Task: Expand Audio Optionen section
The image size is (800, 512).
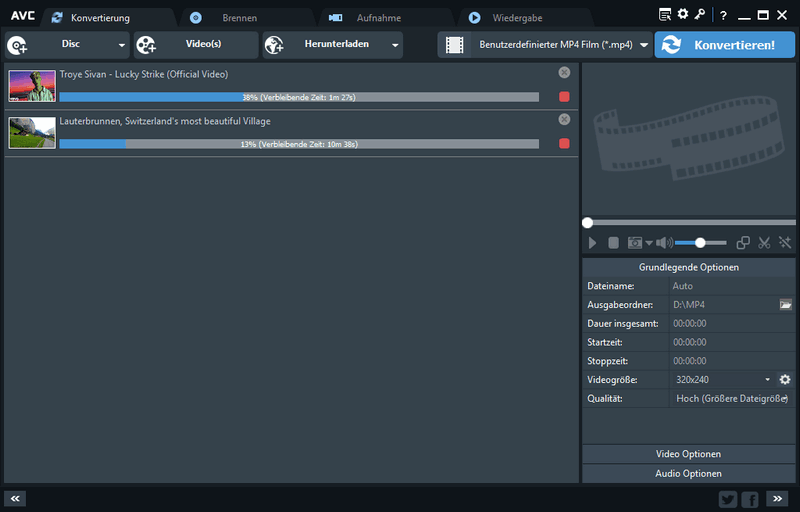Action: click(689, 473)
